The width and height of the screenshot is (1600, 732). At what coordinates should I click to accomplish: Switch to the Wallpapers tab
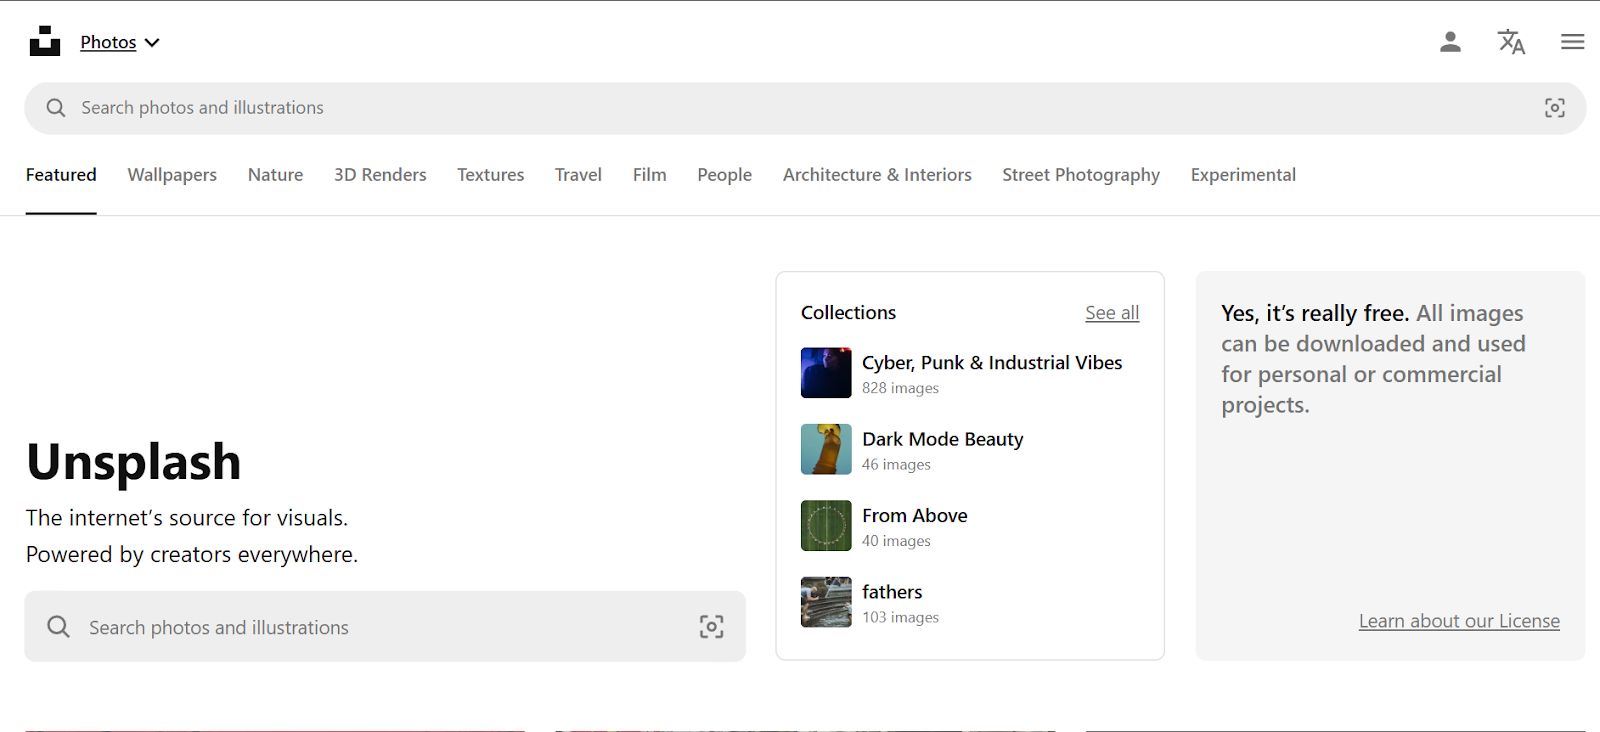point(172,175)
